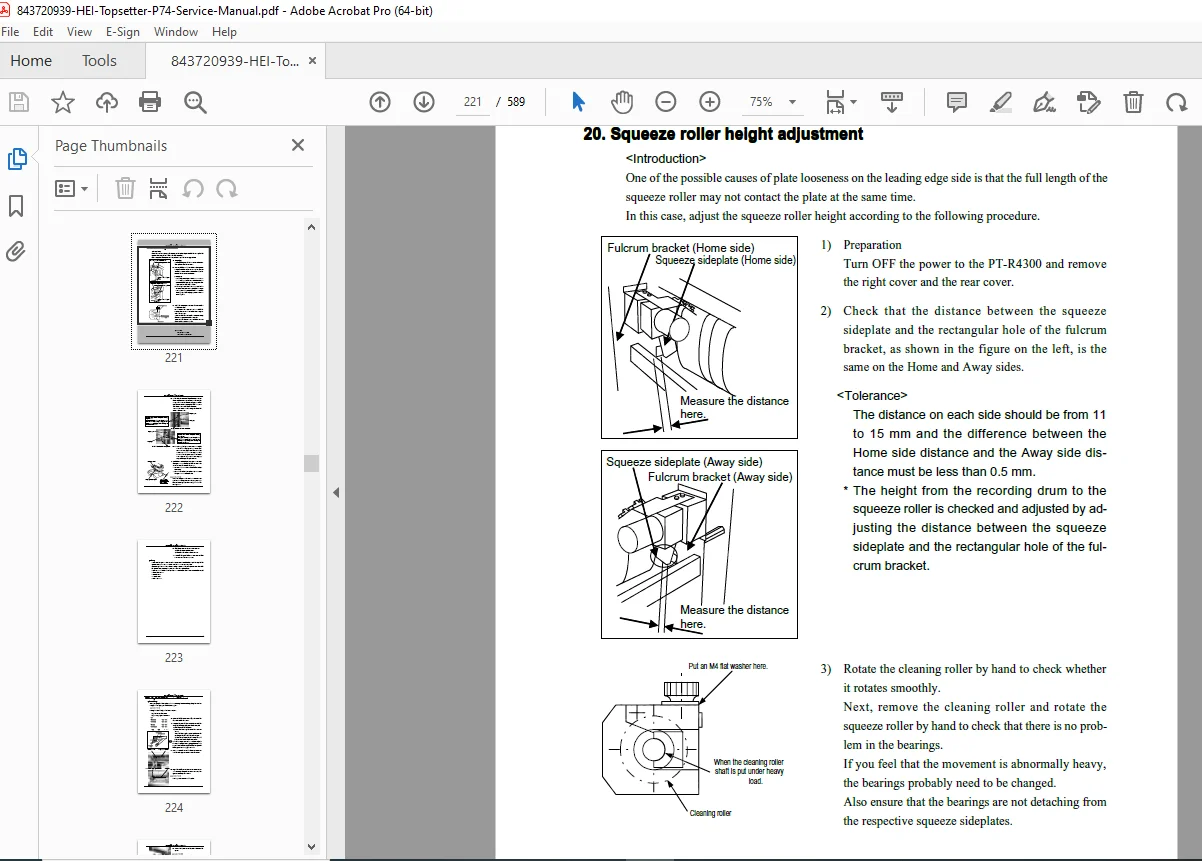1202x861 pixels.
Task: Print the document using the printer icon
Action: click(150, 102)
